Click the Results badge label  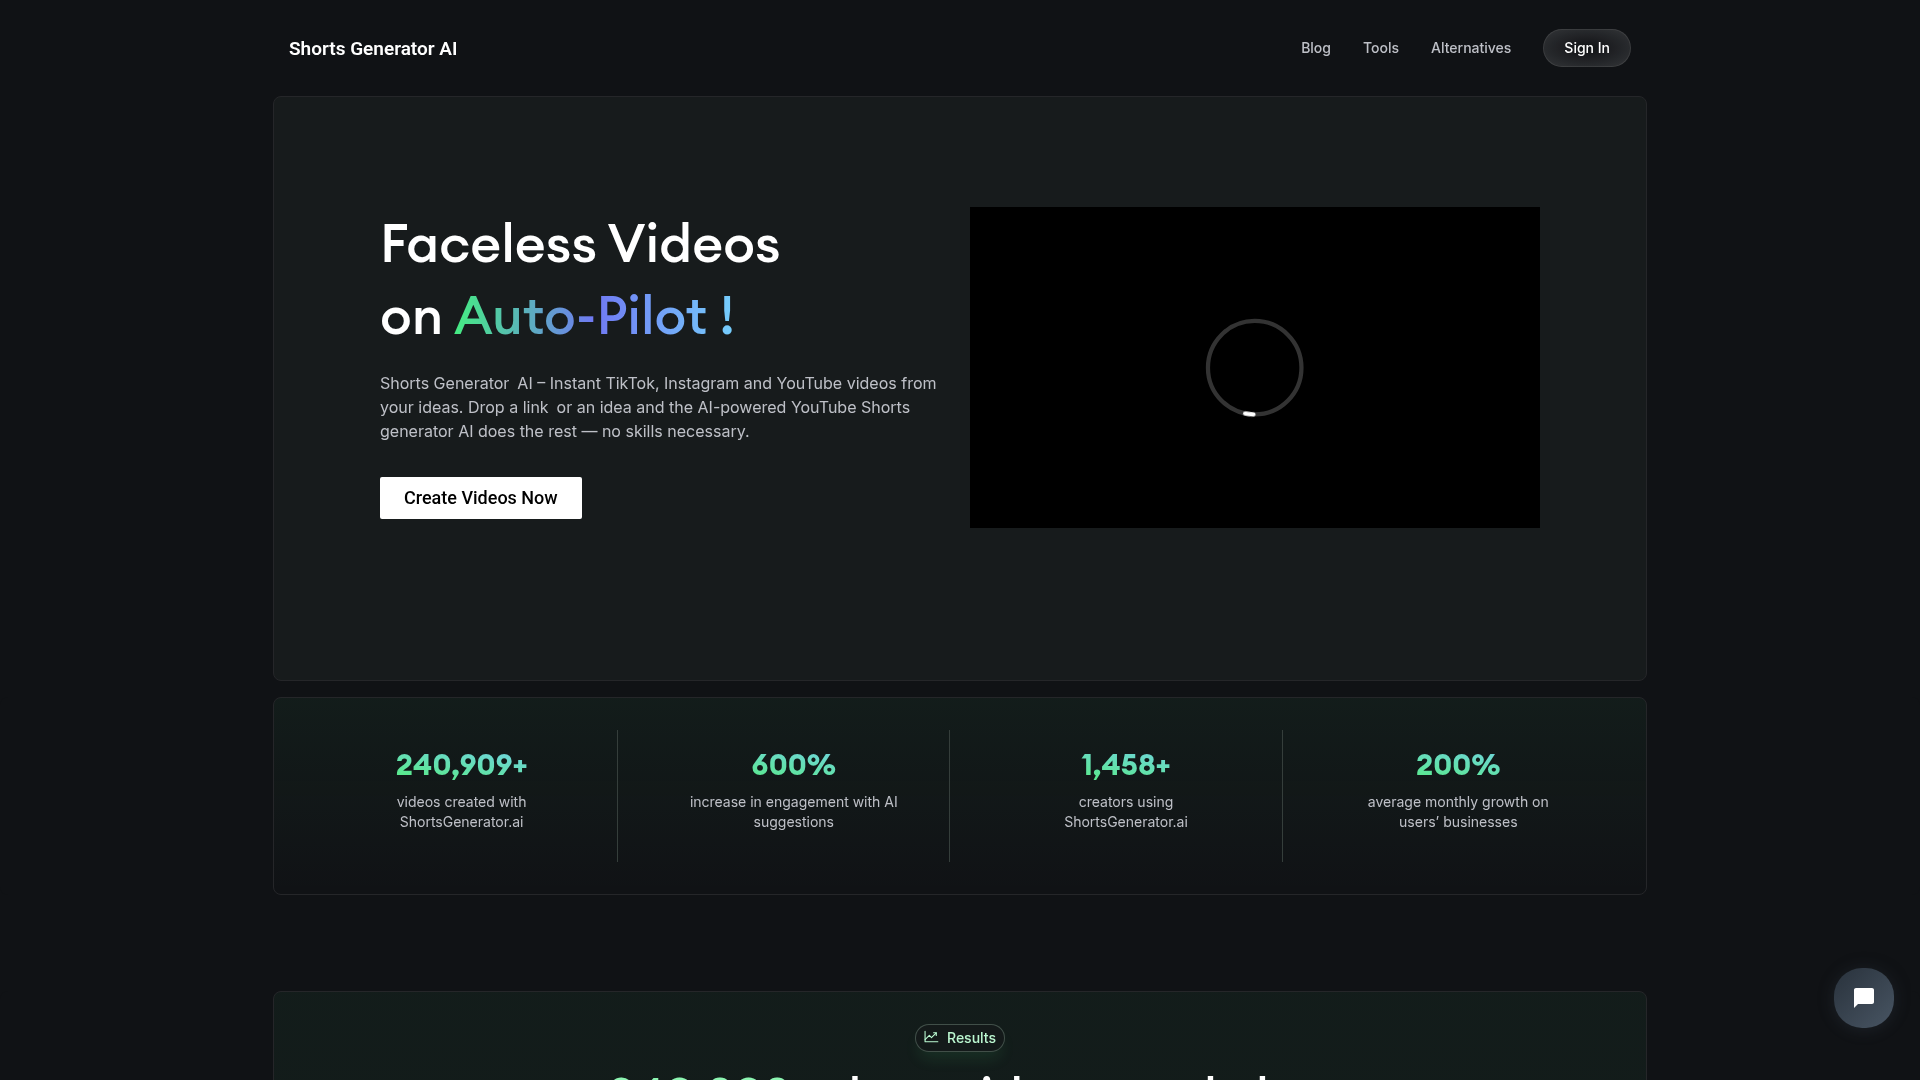[x=970, y=1038]
